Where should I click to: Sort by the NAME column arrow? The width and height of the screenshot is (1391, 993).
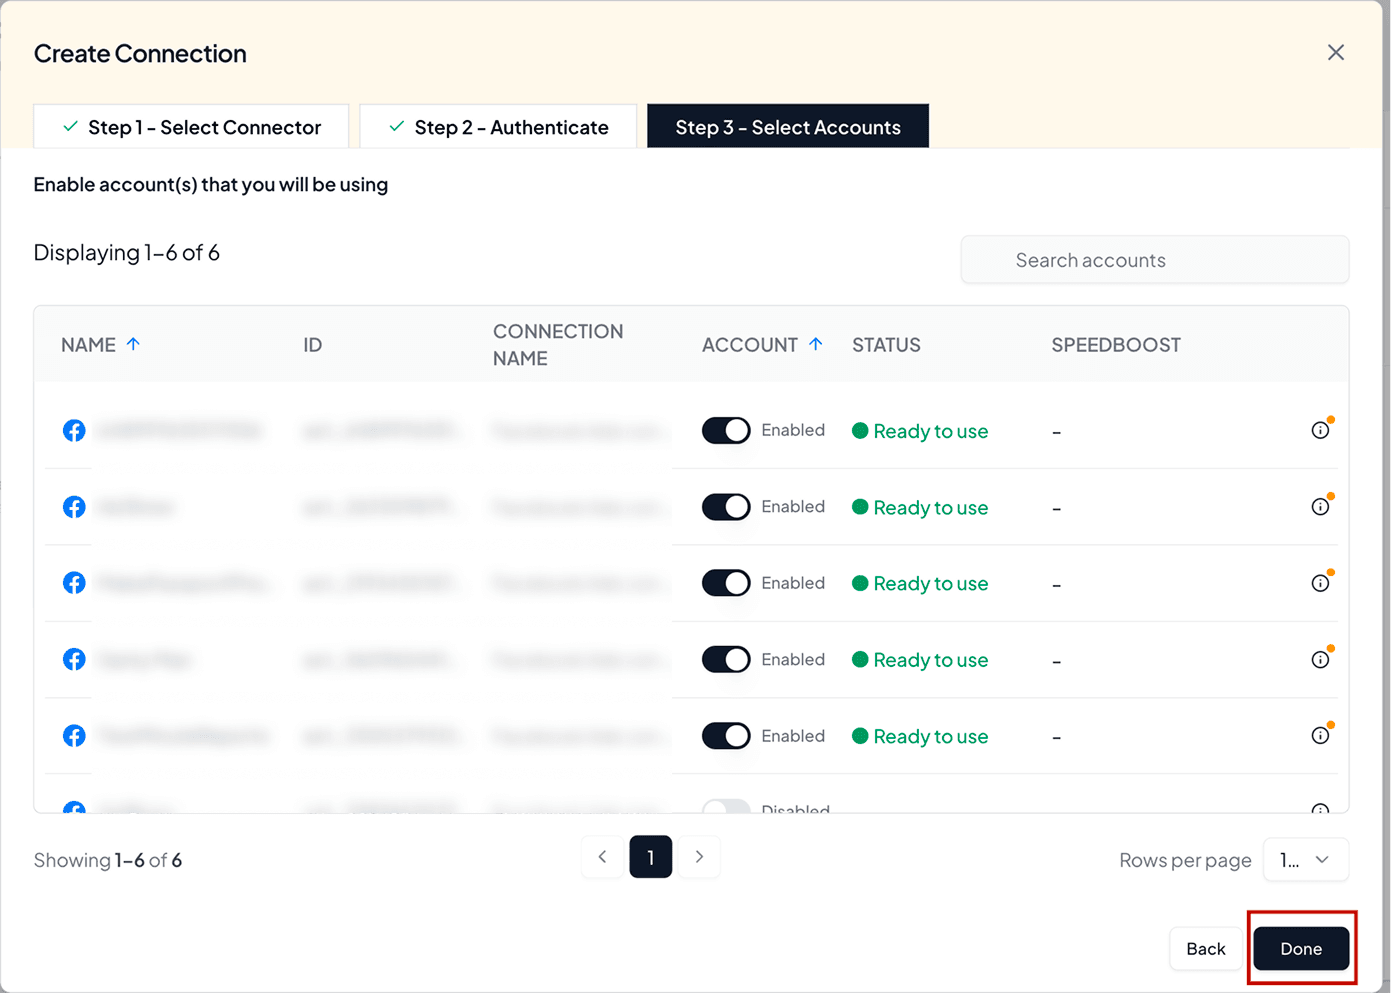pyautogui.click(x=133, y=344)
